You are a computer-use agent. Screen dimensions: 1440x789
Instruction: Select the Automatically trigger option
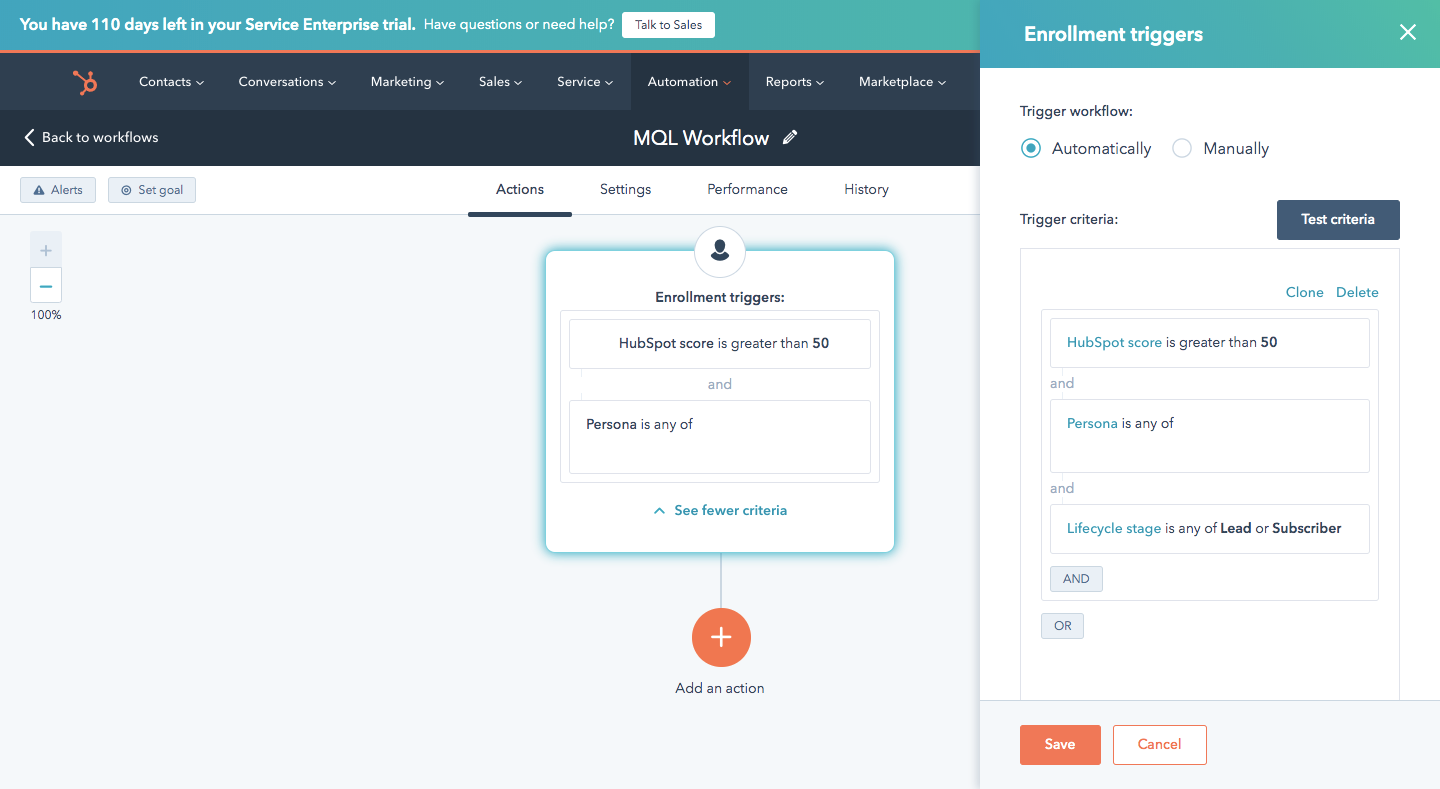point(1031,149)
